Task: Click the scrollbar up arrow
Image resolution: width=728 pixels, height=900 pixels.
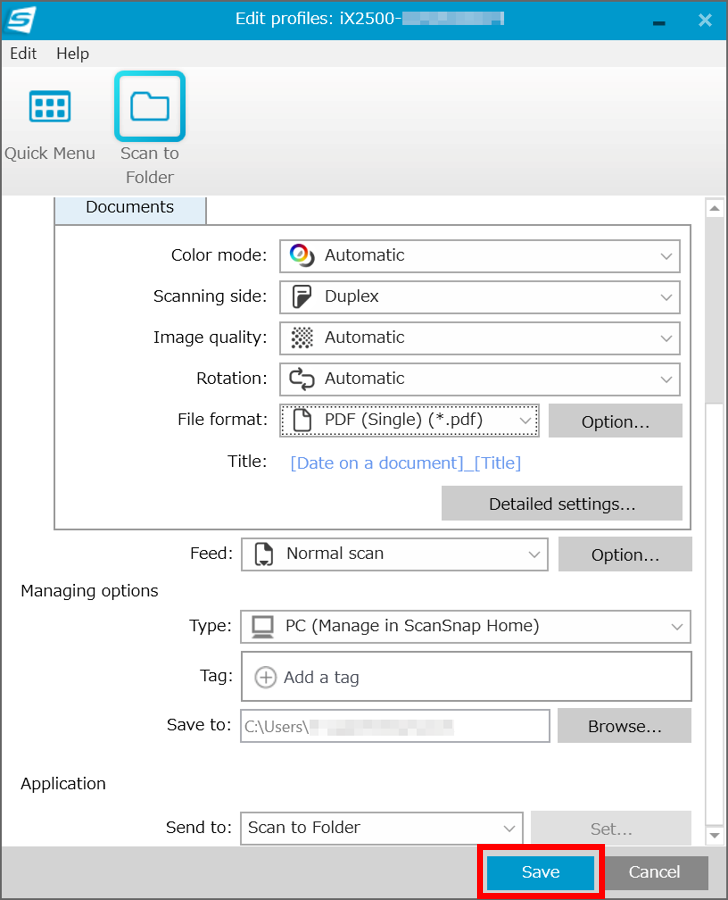Action: (x=714, y=208)
